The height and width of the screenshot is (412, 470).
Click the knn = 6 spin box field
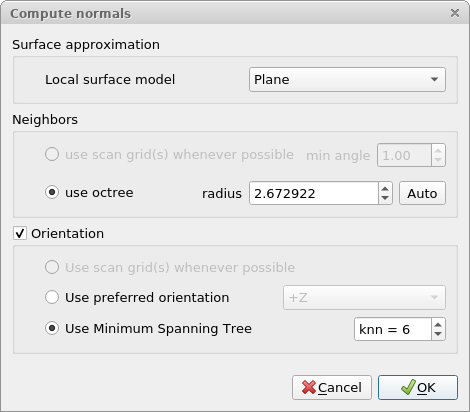[393, 329]
